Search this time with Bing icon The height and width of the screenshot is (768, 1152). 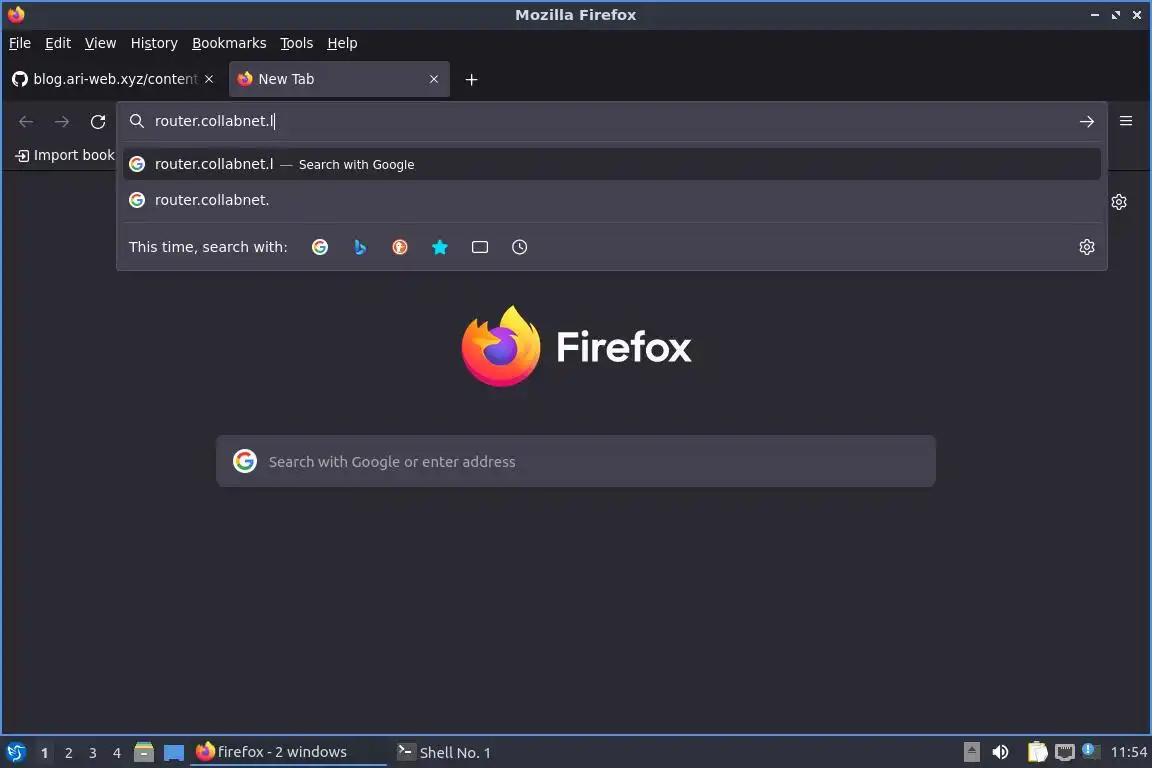(x=360, y=247)
